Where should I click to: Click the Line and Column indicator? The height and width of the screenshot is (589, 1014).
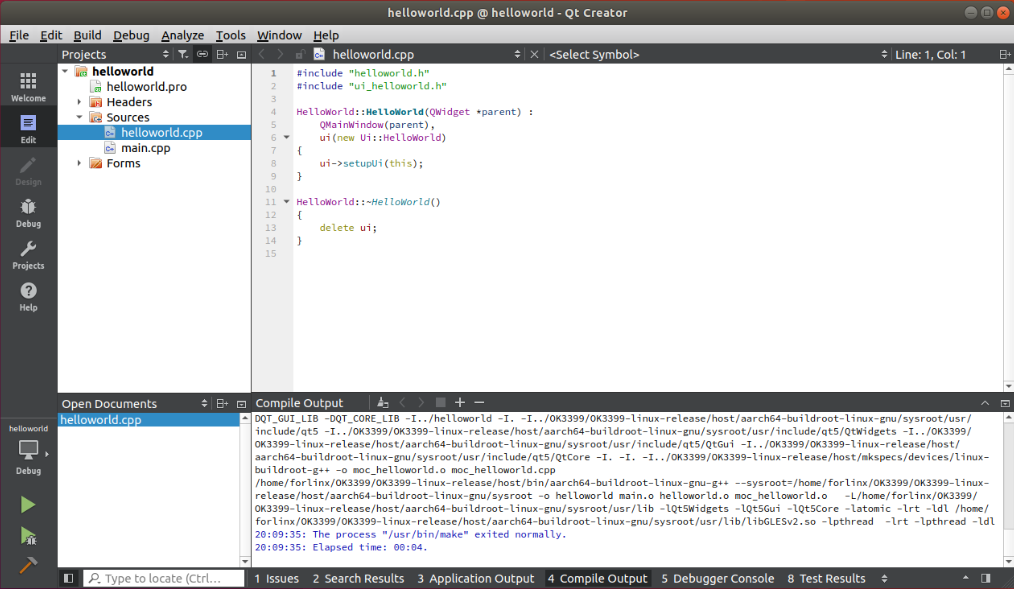pos(930,54)
